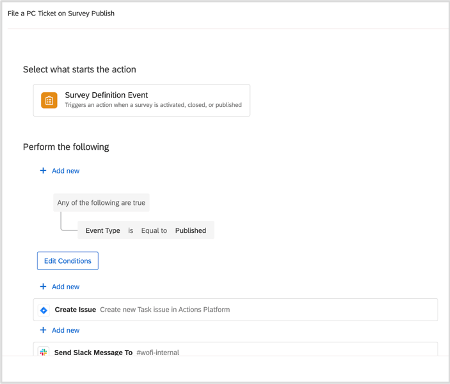Click the #wofi-internal channel name
450x384 pixels.
coord(158,353)
